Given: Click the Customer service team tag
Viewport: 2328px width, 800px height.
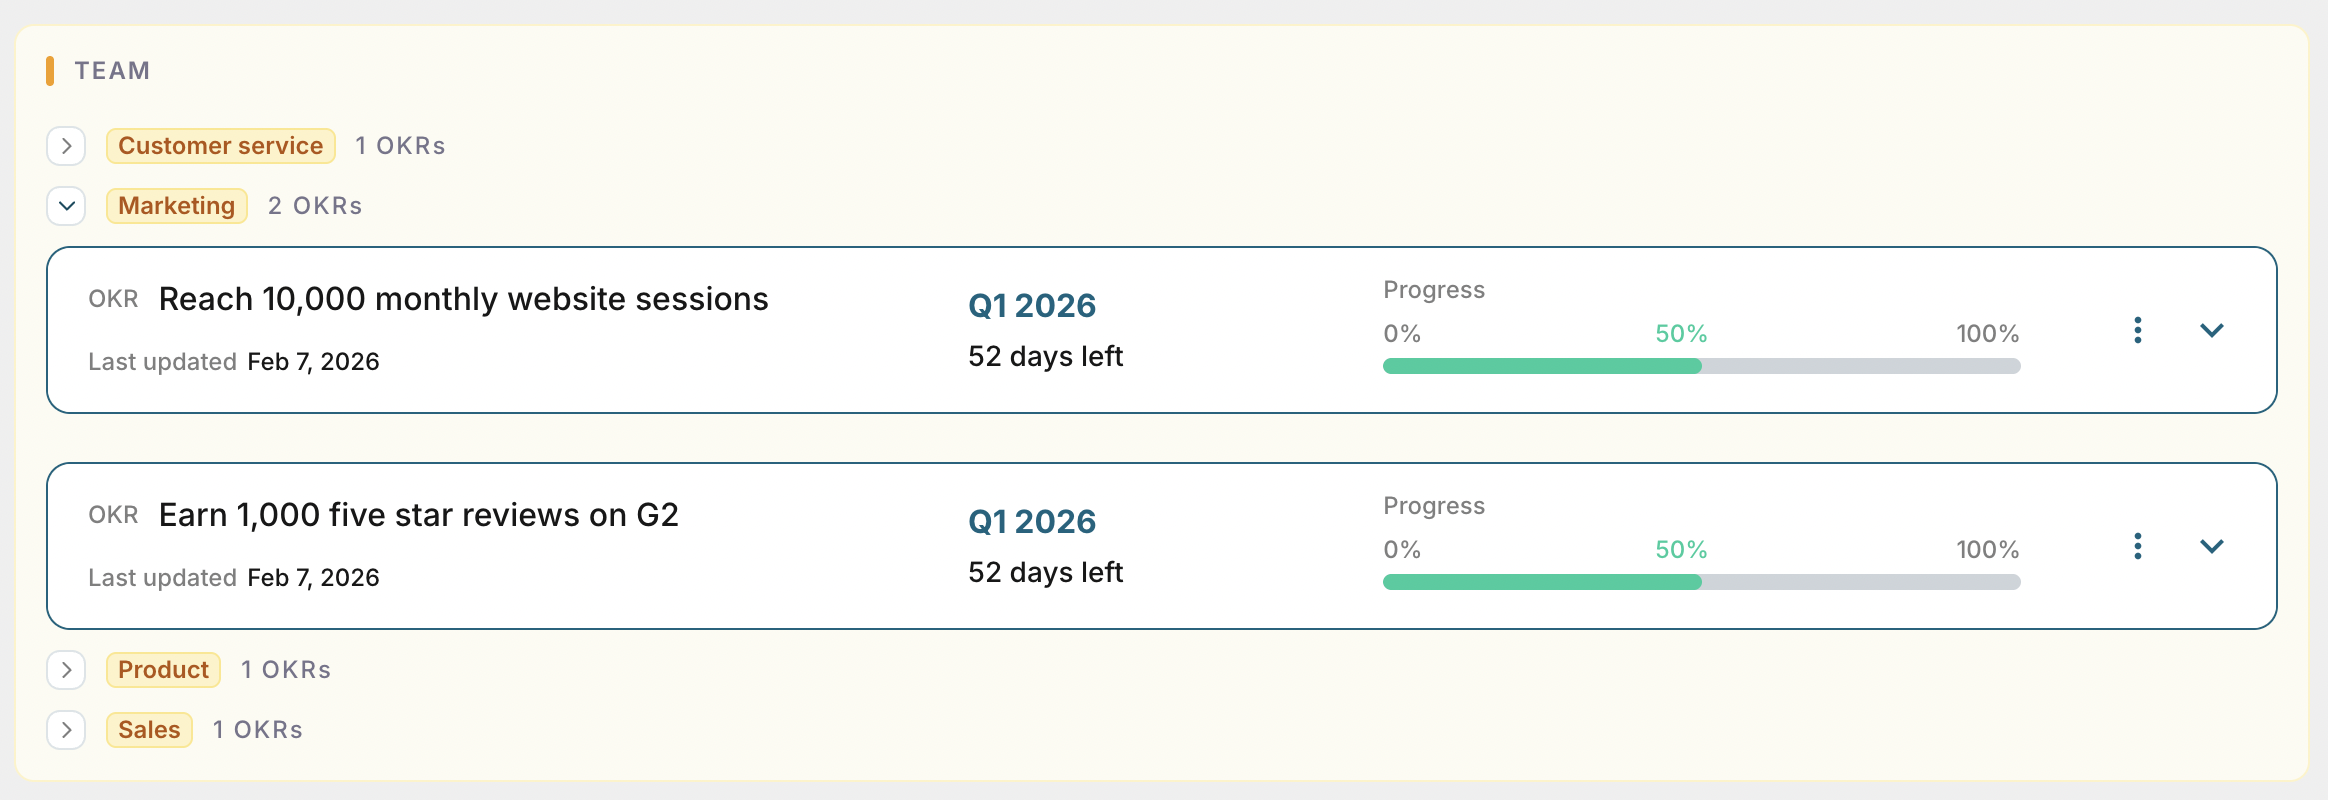Looking at the screenshot, I should 220,145.
